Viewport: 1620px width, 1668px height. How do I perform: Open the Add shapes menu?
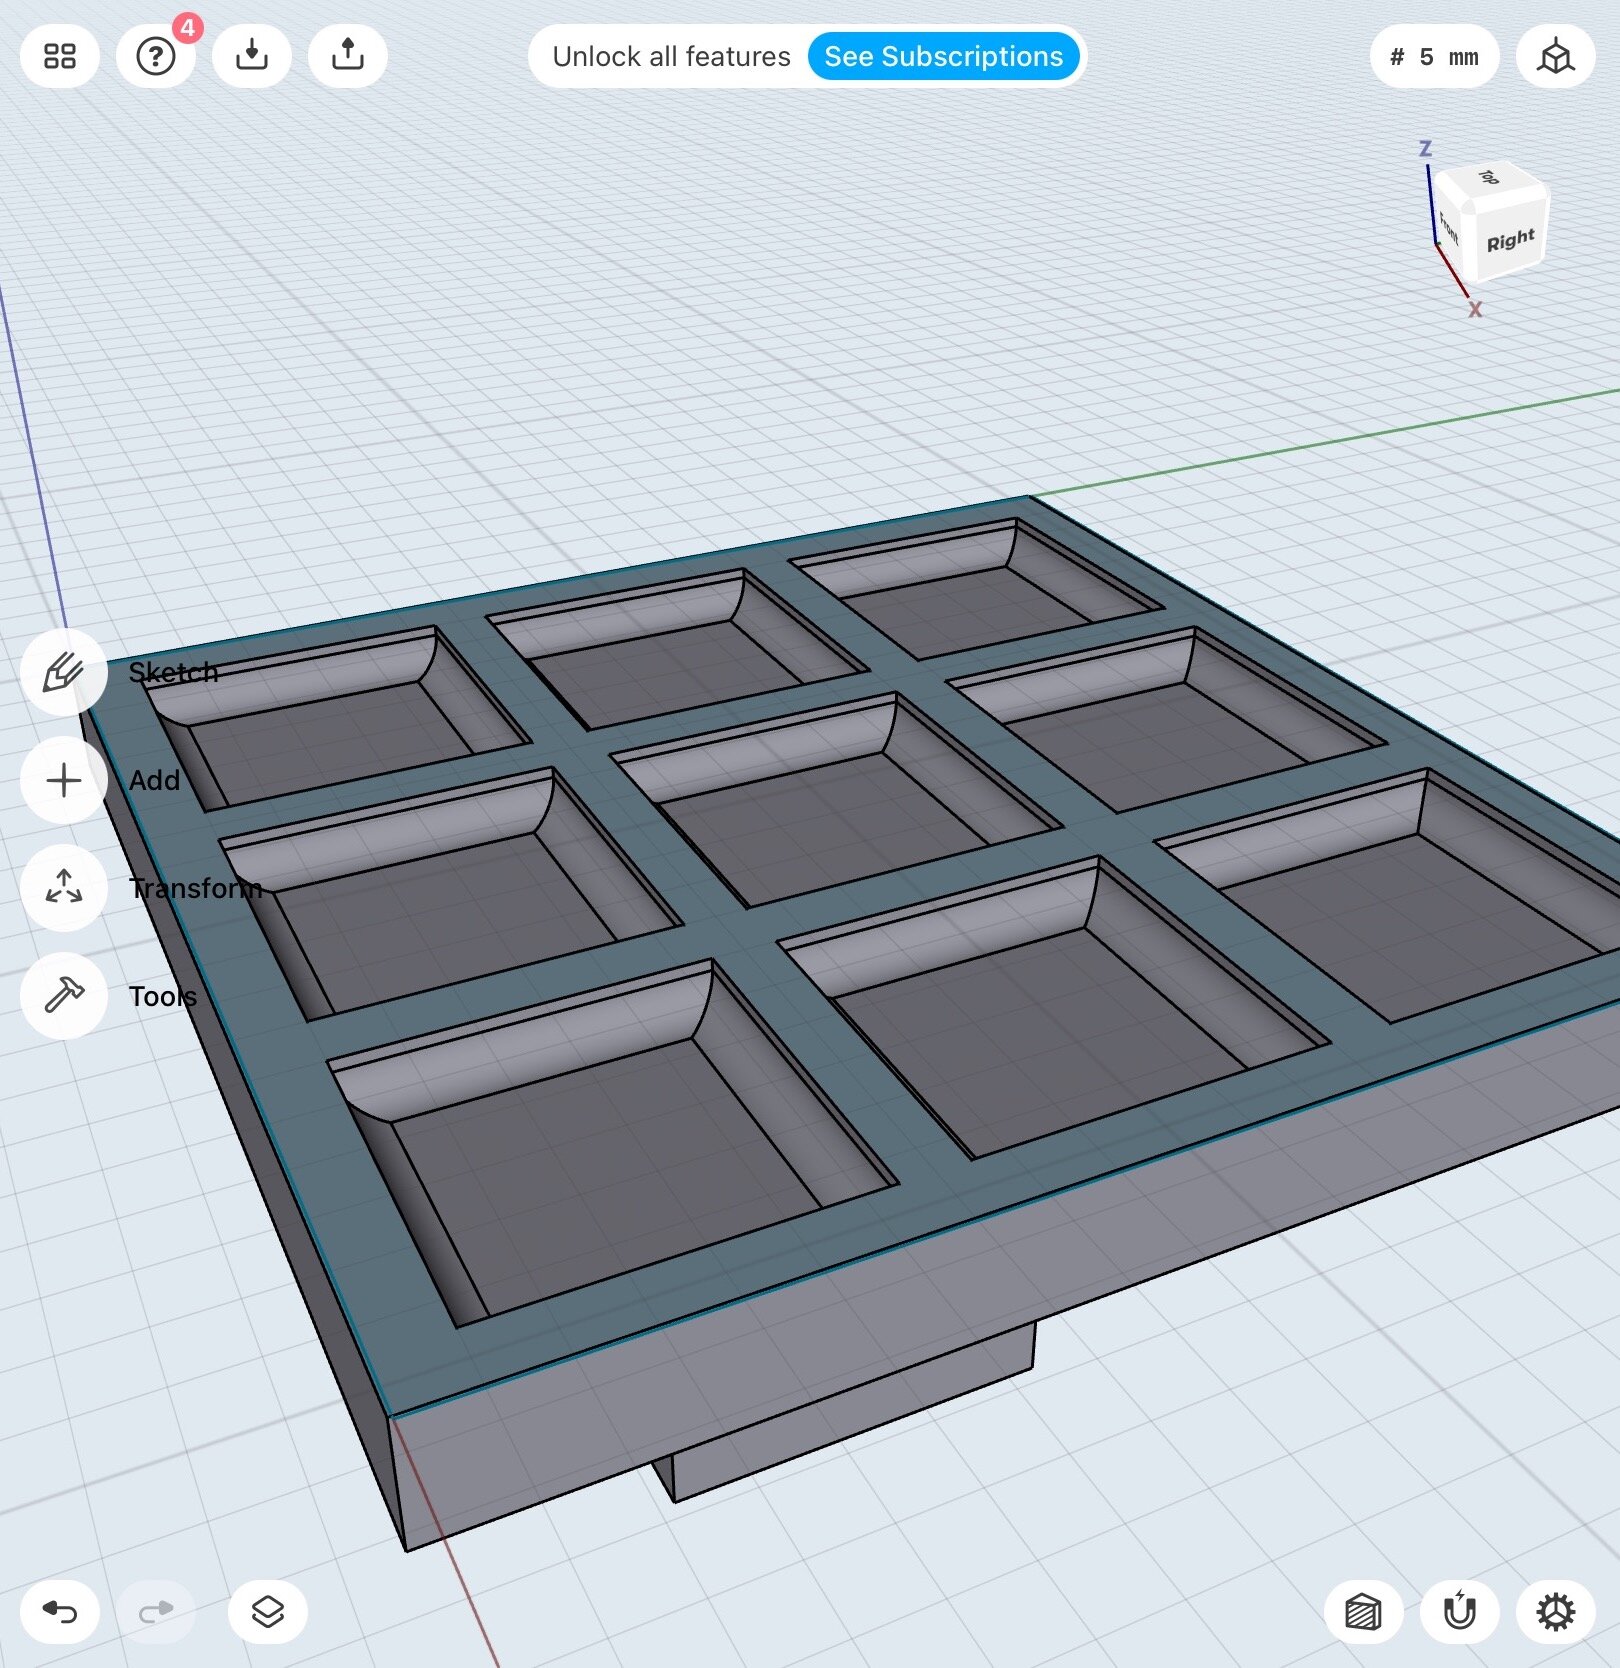tap(64, 780)
